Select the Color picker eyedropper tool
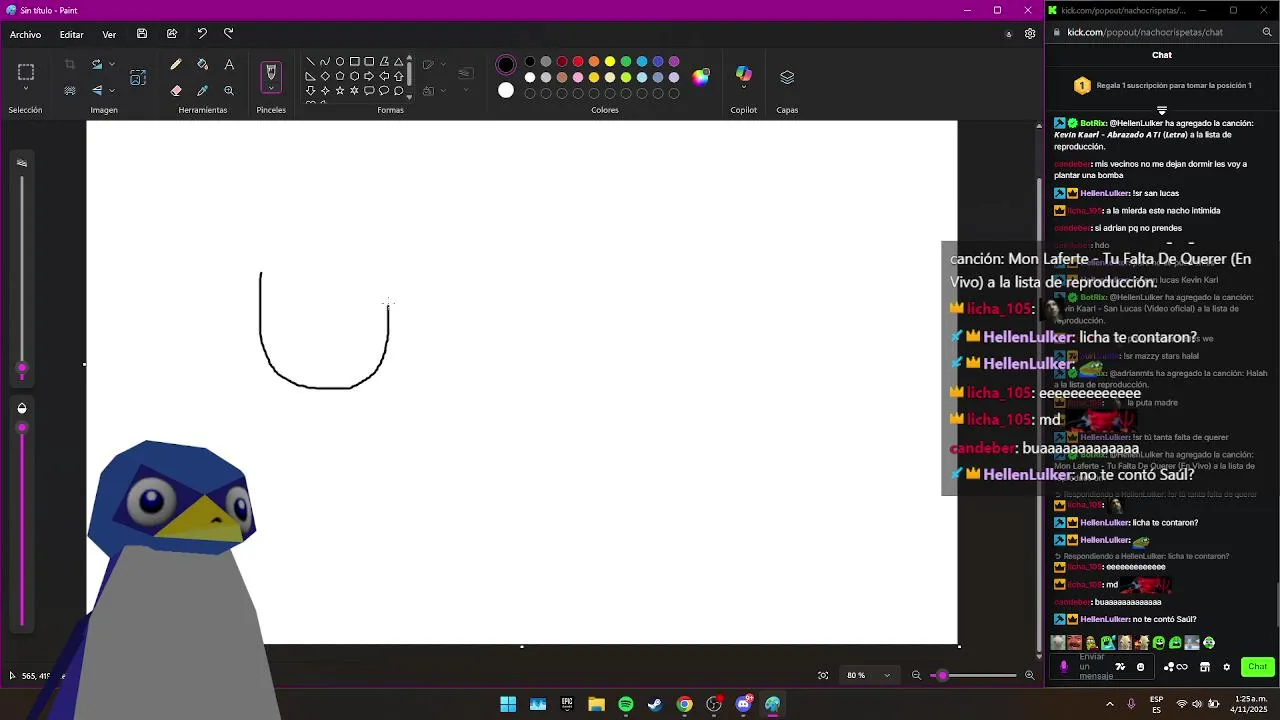 [x=202, y=90]
